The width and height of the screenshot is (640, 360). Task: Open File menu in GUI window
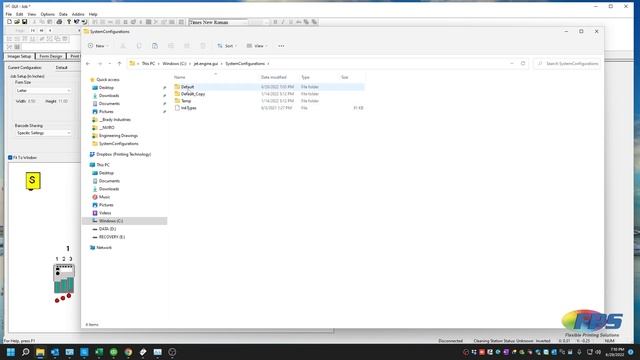9,14
